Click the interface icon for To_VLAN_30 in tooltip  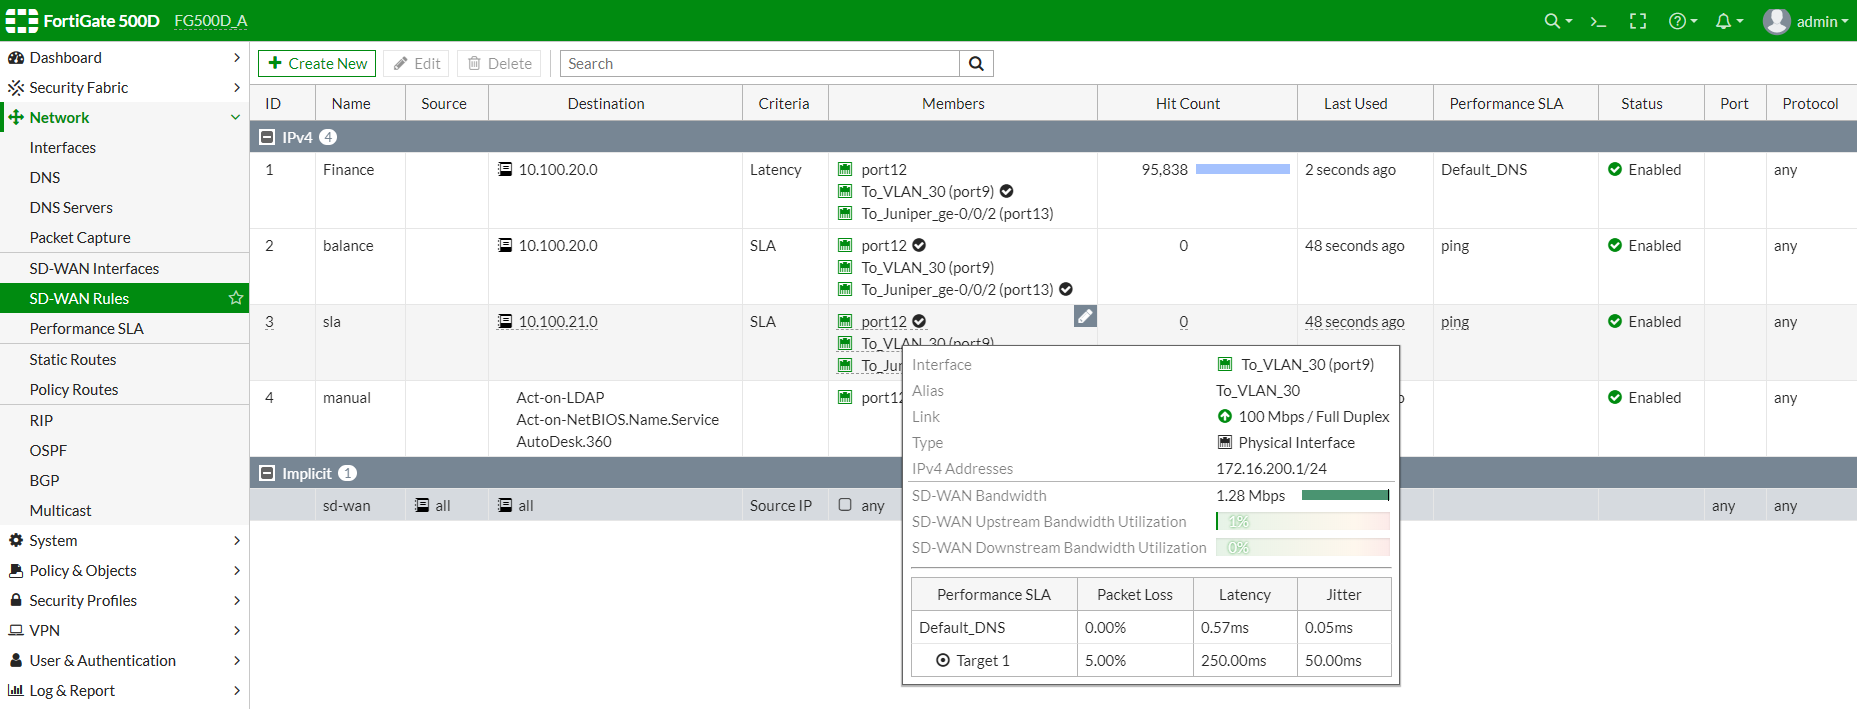tap(1225, 364)
